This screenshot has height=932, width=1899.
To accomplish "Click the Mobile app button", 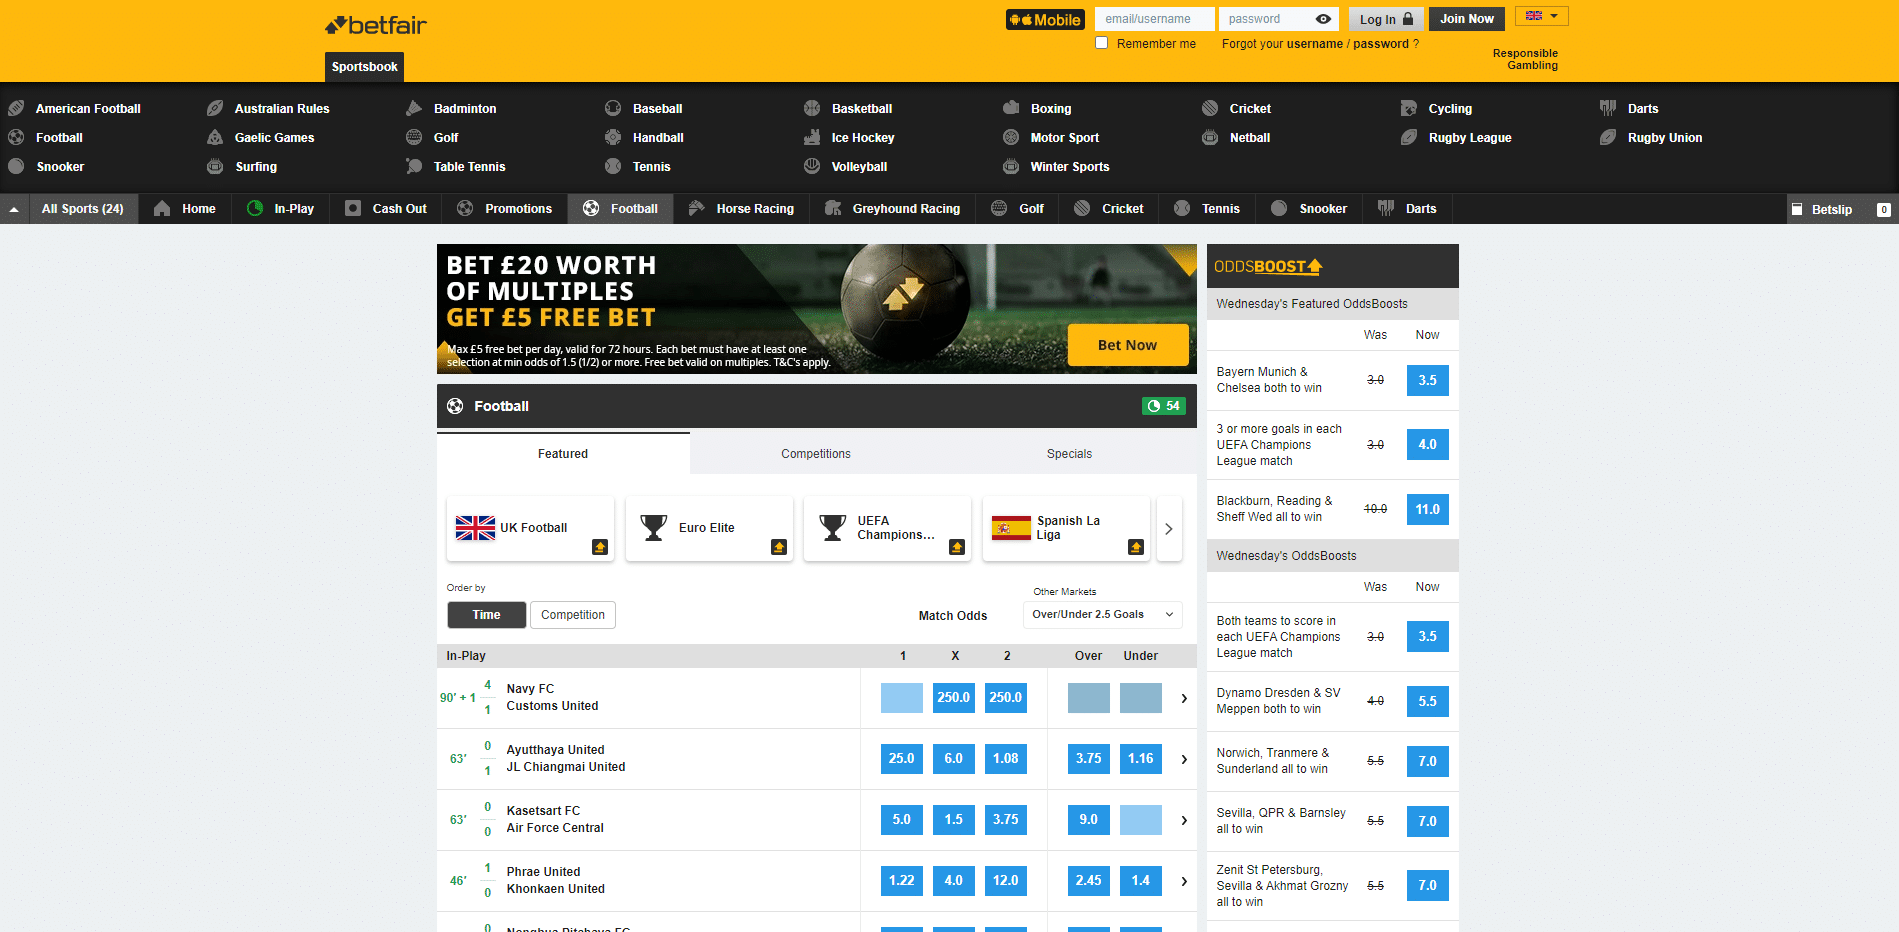I will click(1045, 19).
